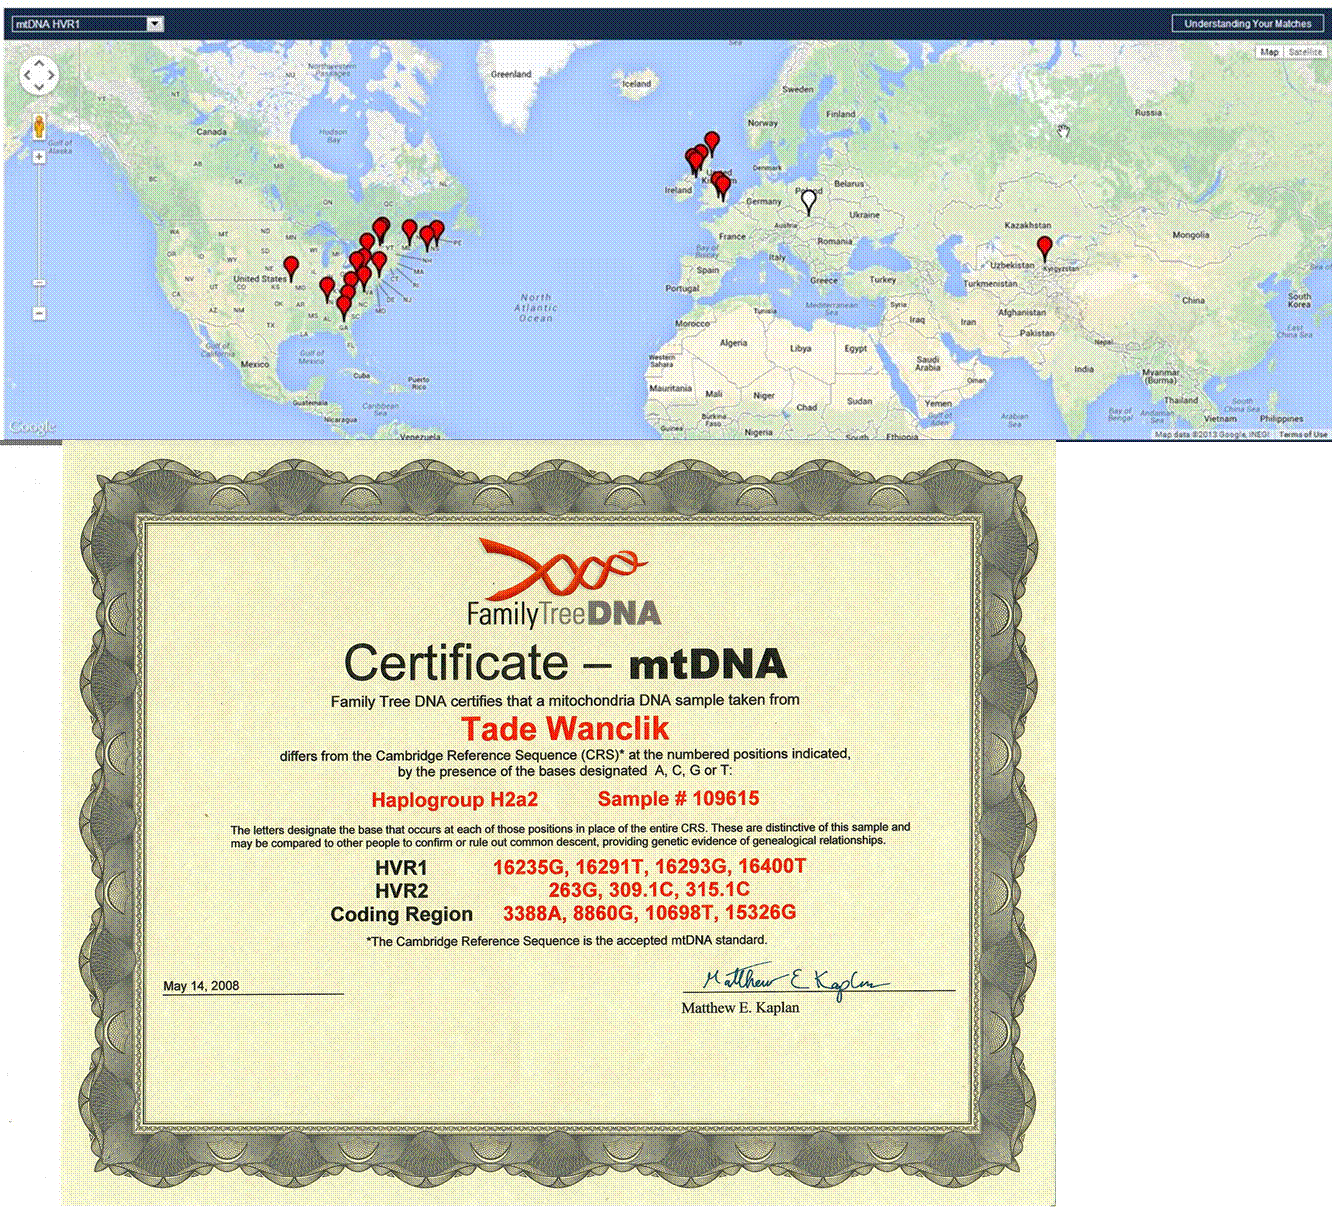The height and width of the screenshot is (1208, 1332).
Task: Open Understanding Your Matches
Action: 1247,24
